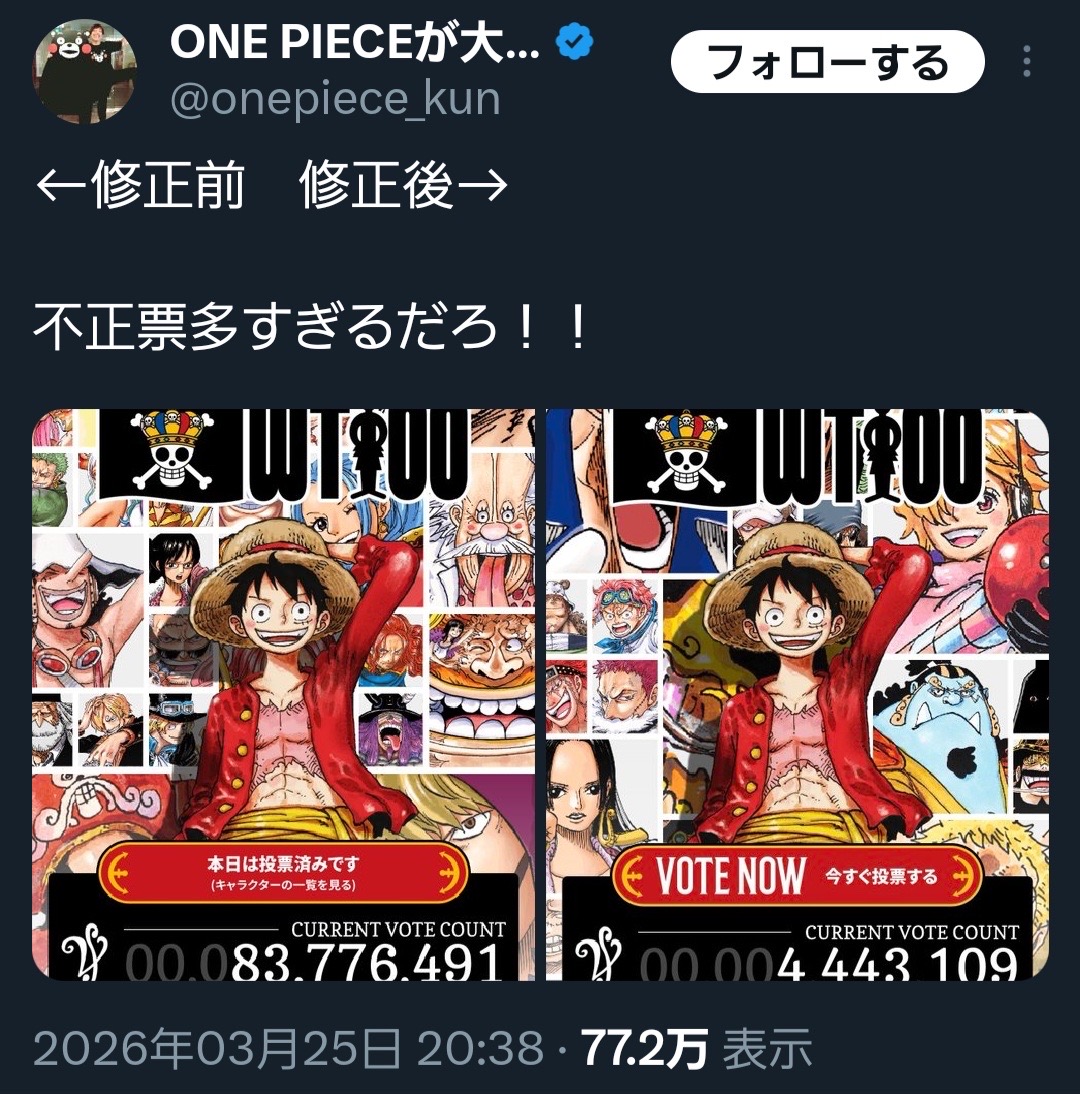
Task: Click the 77.2万 表示 view count
Action: 697,1047
